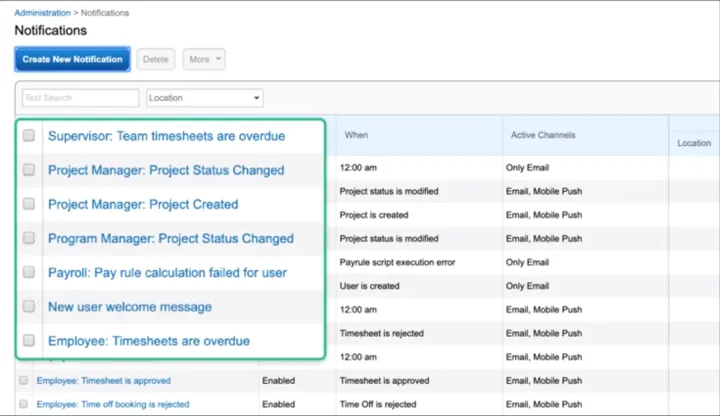Go to Administration breadcrumb link
This screenshot has width=720, height=416.
tap(43, 13)
